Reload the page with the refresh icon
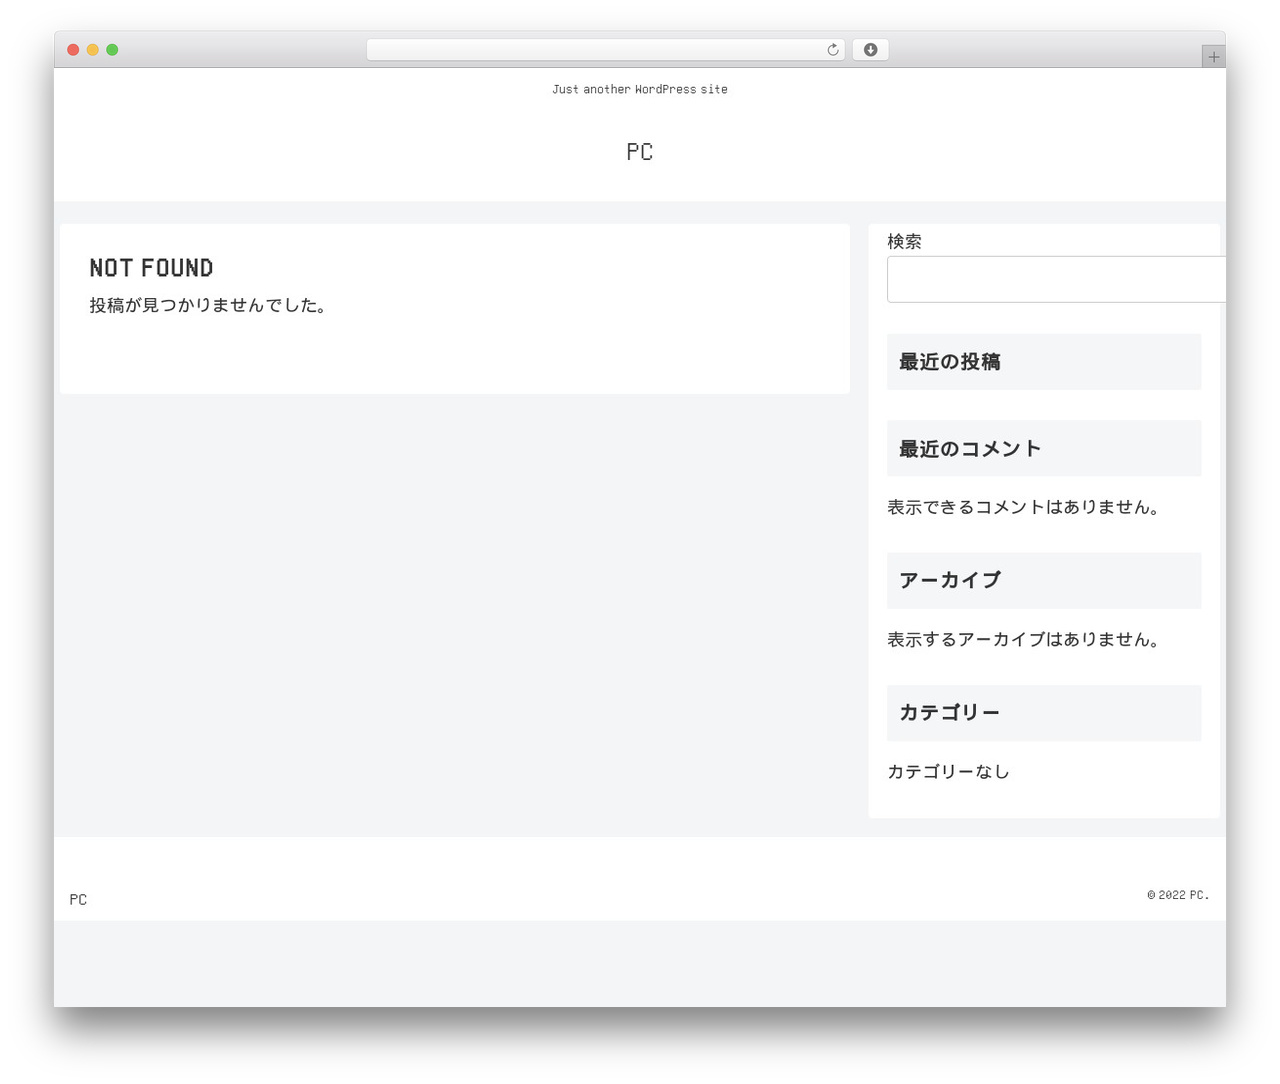Screen dimensions: 1280x1084 tap(832, 50)
